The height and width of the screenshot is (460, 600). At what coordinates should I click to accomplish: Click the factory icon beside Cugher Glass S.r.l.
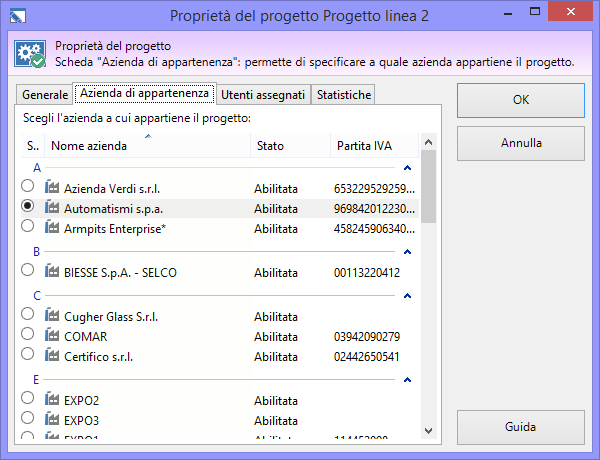52,315
